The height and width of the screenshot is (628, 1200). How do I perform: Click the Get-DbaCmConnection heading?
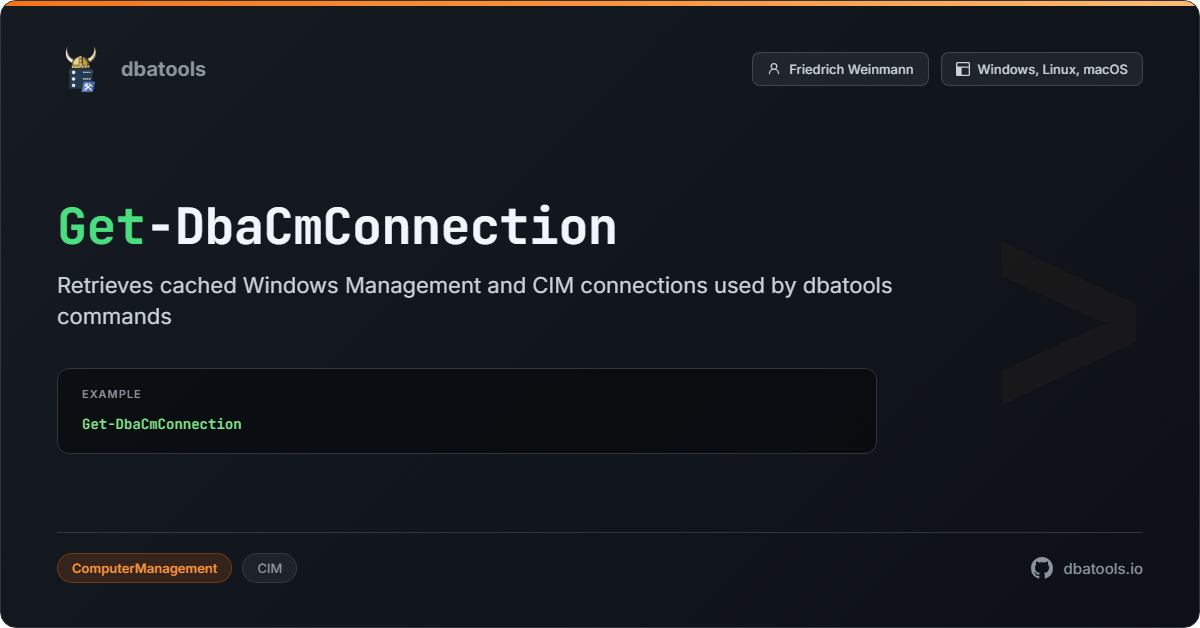coord(337,227)
